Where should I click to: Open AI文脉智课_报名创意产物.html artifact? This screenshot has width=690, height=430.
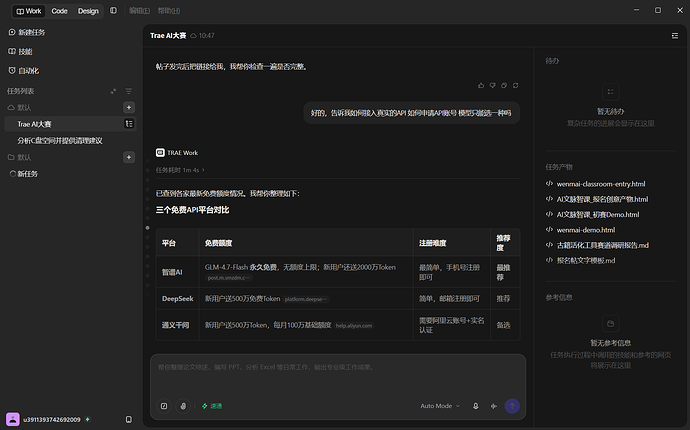click(x=597, y=199)
